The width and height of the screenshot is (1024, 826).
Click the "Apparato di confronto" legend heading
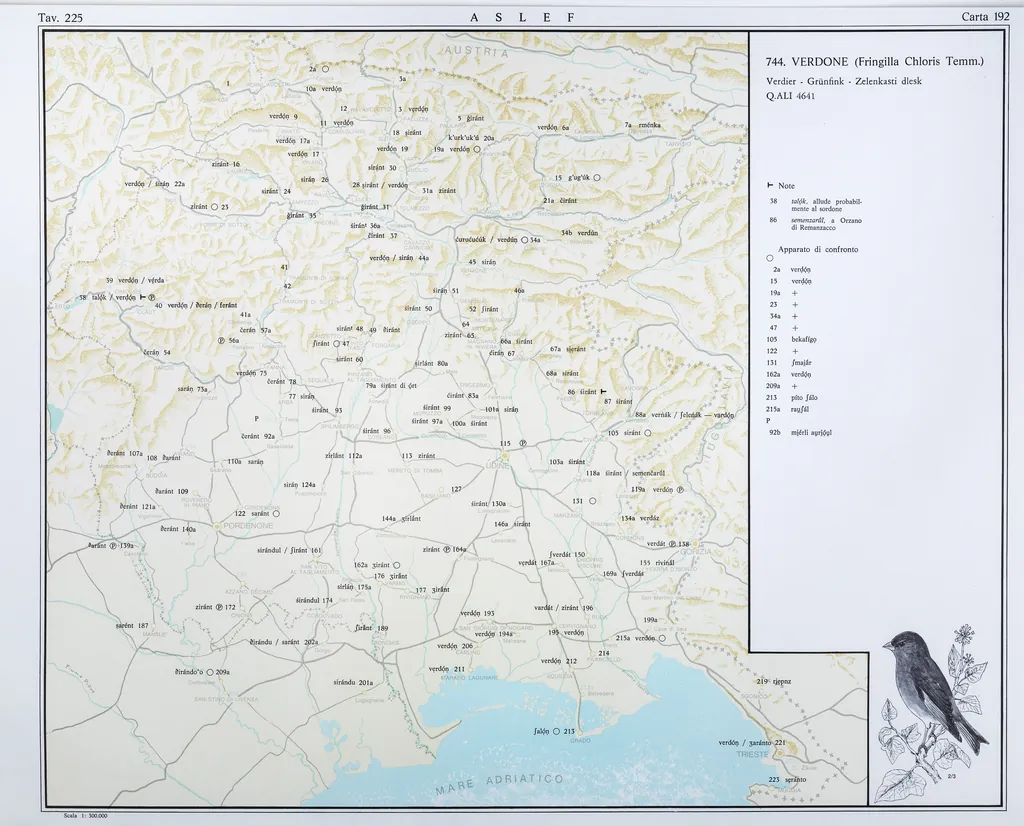(x=818, y=249)
